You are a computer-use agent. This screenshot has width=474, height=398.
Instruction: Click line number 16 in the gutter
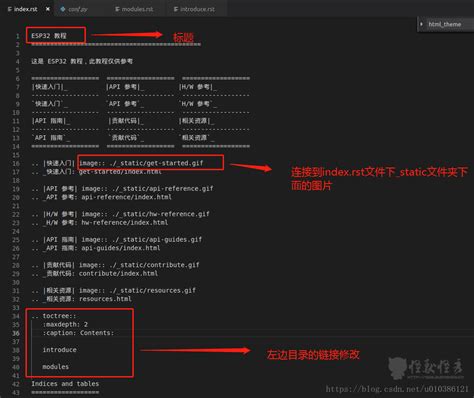[x=16, y=163]
